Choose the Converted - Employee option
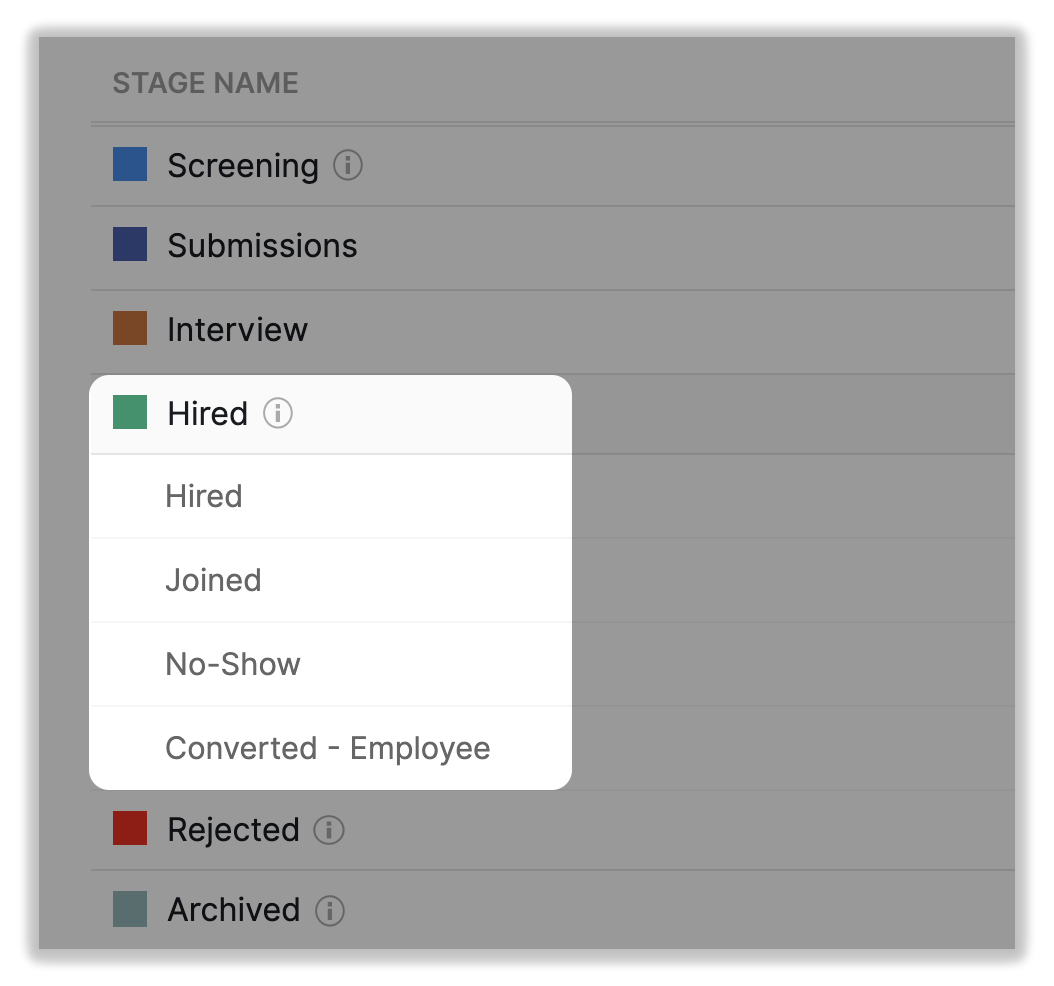Screen dimensions: 1054x986 [x=328, y=749]
